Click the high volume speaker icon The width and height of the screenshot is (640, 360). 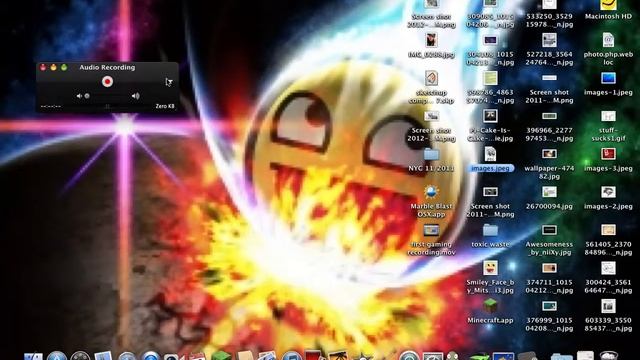point(136,96)
